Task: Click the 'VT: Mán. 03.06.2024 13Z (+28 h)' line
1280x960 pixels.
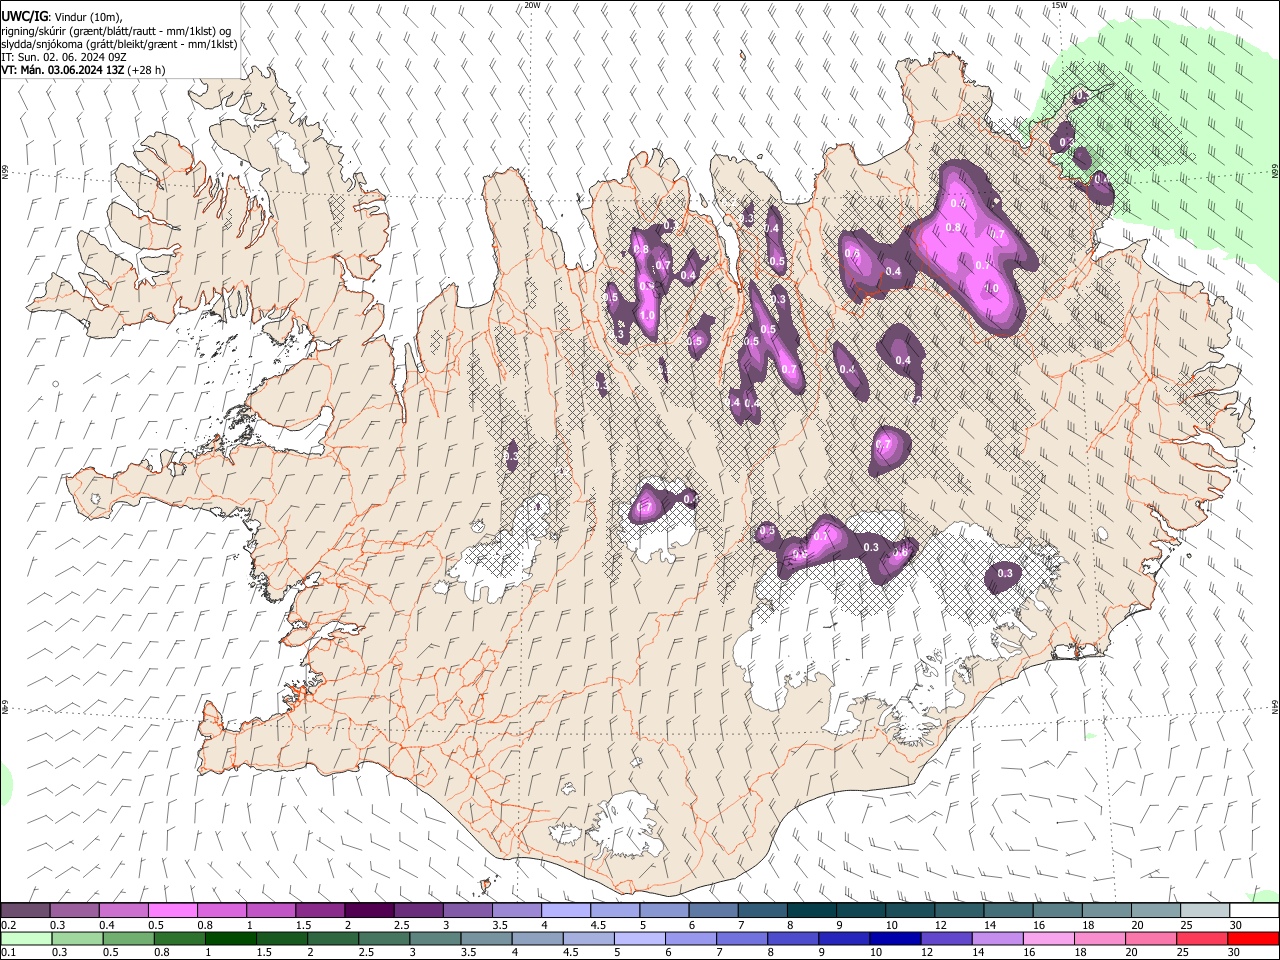Action: [83, 70]
